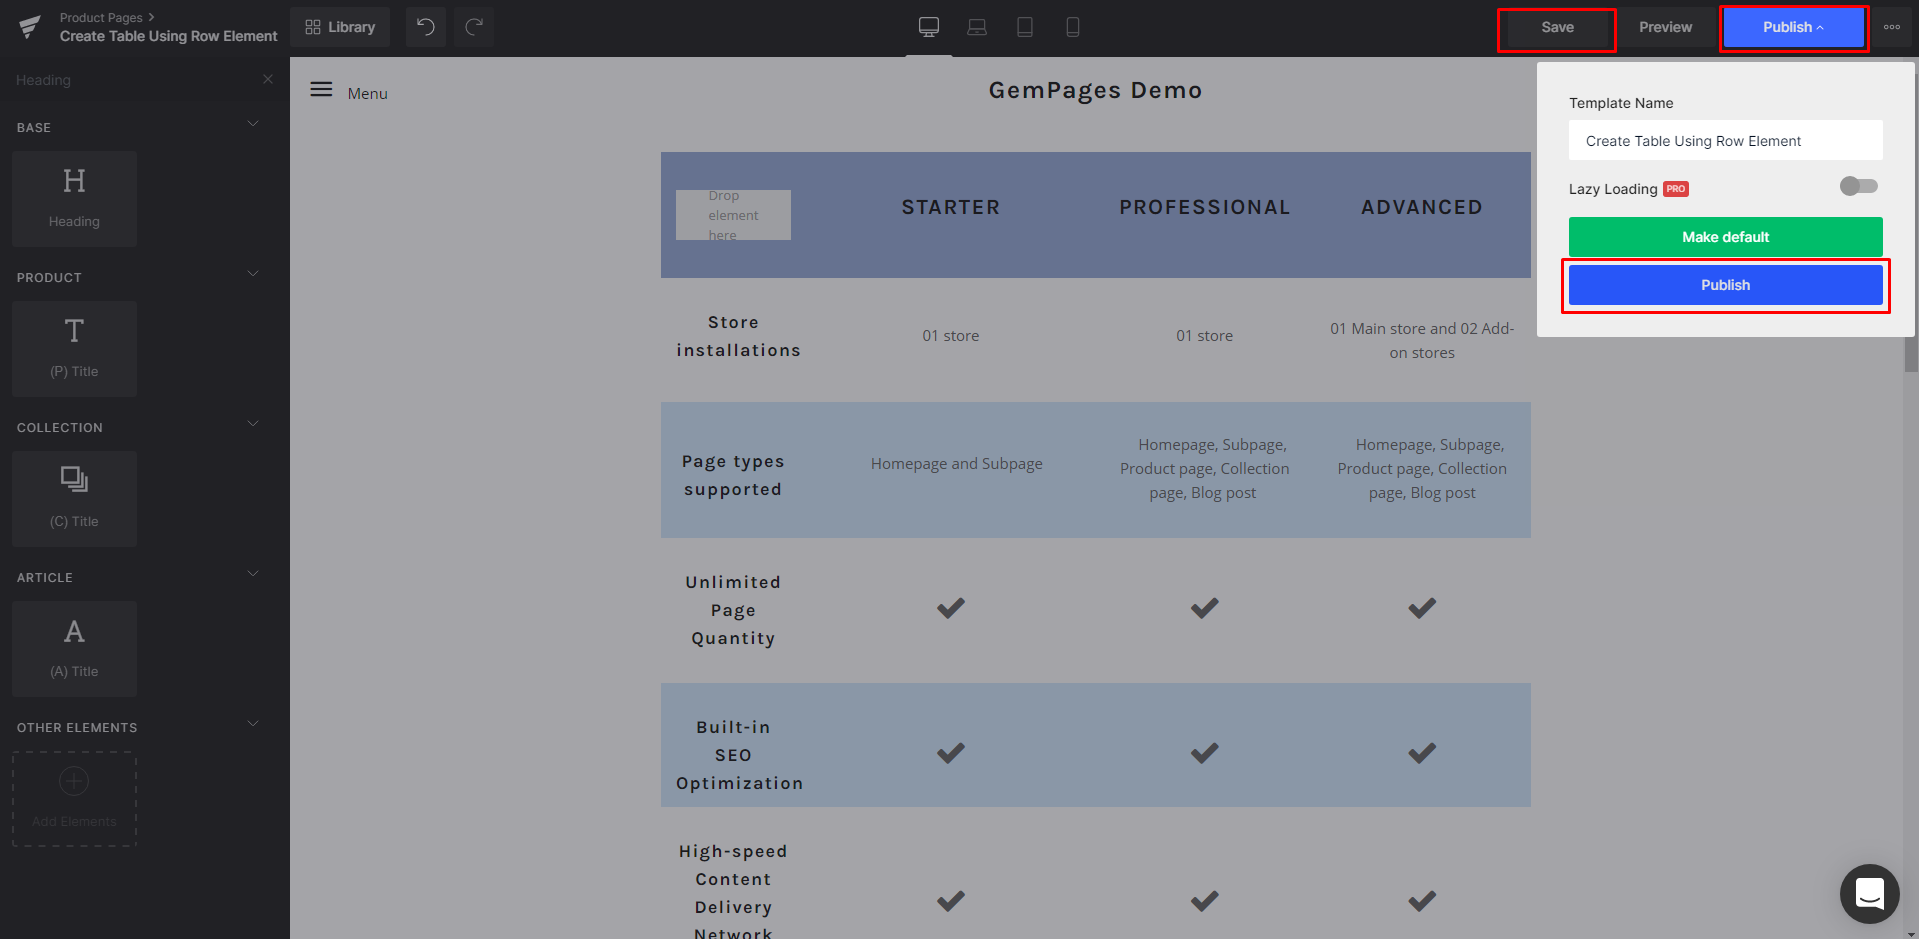The image size is (1919, 939).
Task: Click the Starter Unlimited Page Quantity checkmark
Action: tap(951, 608)
